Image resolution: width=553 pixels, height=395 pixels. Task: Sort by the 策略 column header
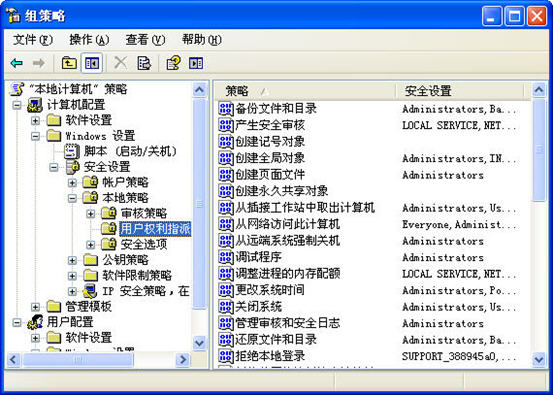[305, 91]
